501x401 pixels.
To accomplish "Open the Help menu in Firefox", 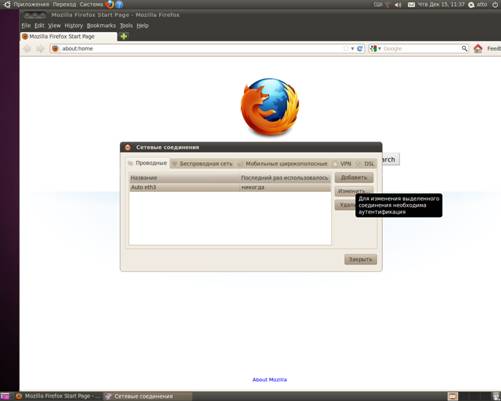I will coord(142,26).
